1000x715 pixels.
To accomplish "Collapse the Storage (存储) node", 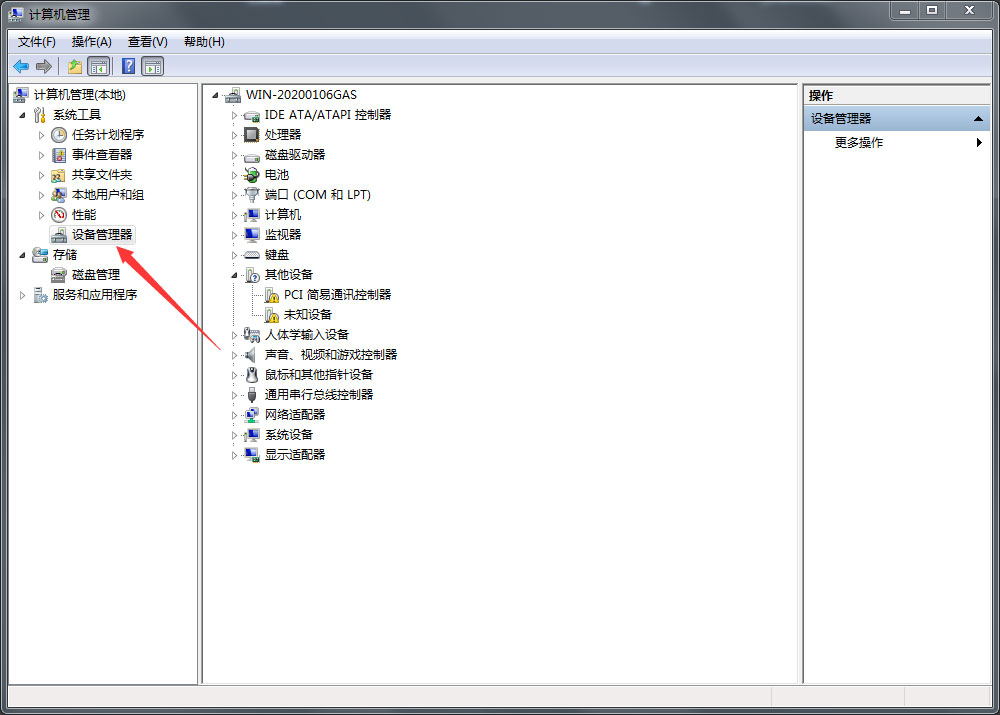I will [x=22, y=255].
